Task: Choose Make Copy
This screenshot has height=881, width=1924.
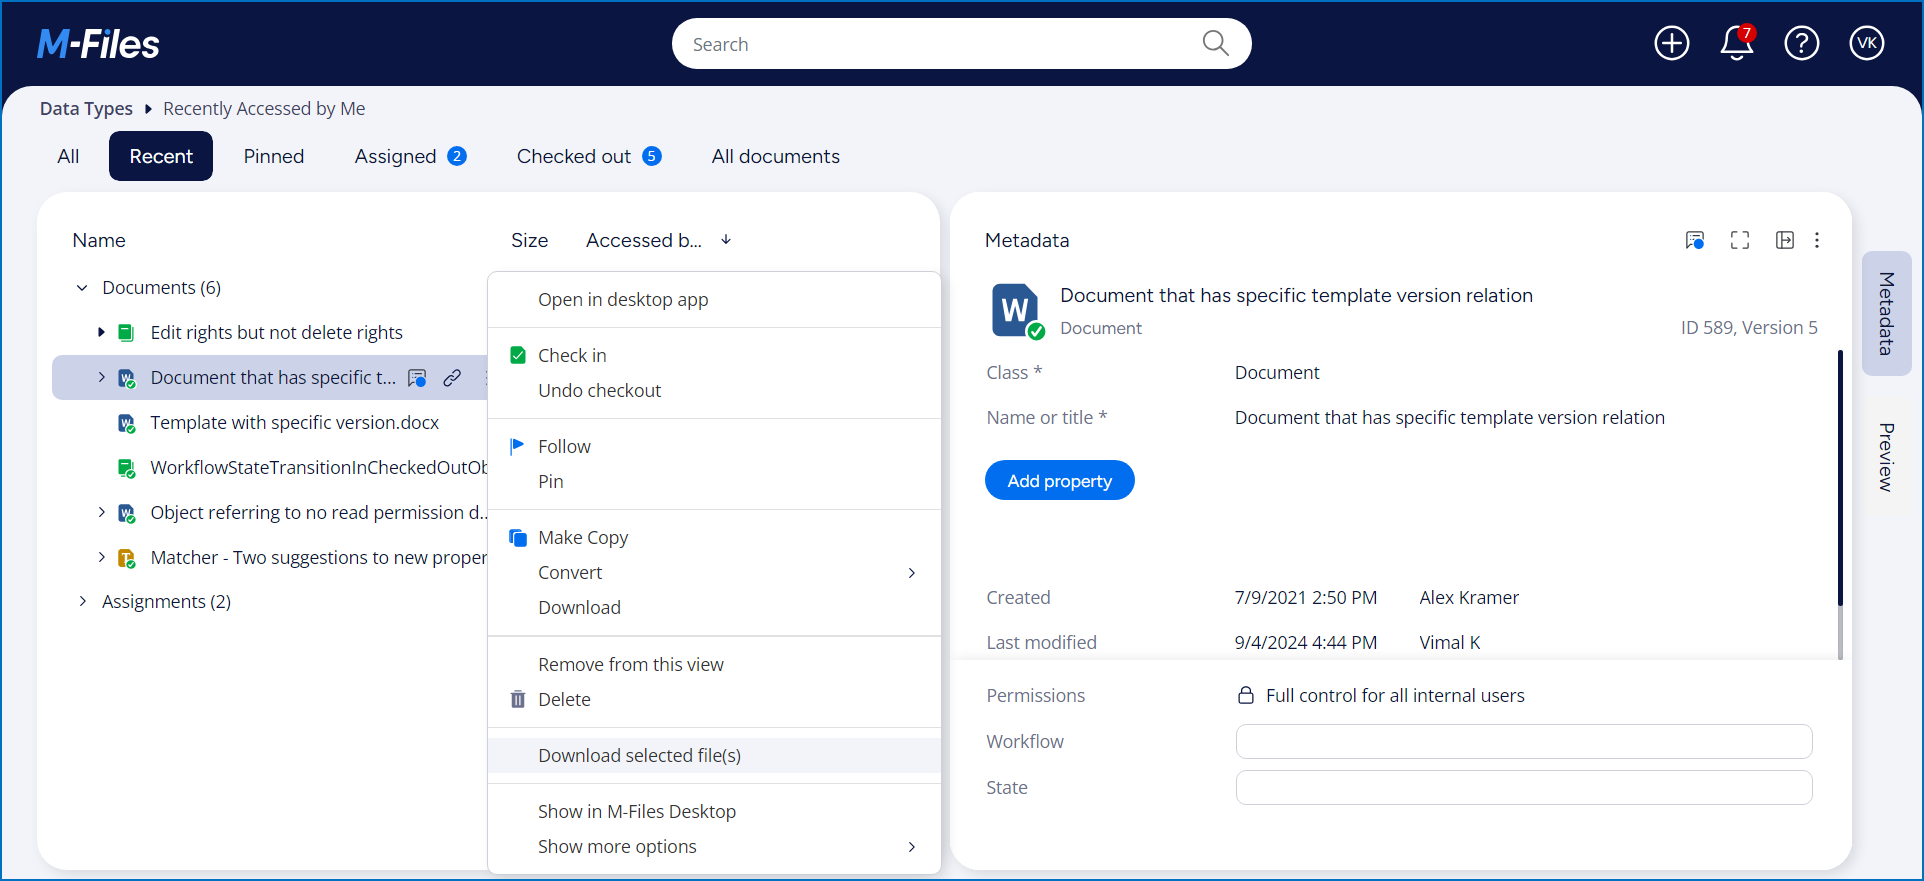Action: pyautogui.click(x=714, y=538)
